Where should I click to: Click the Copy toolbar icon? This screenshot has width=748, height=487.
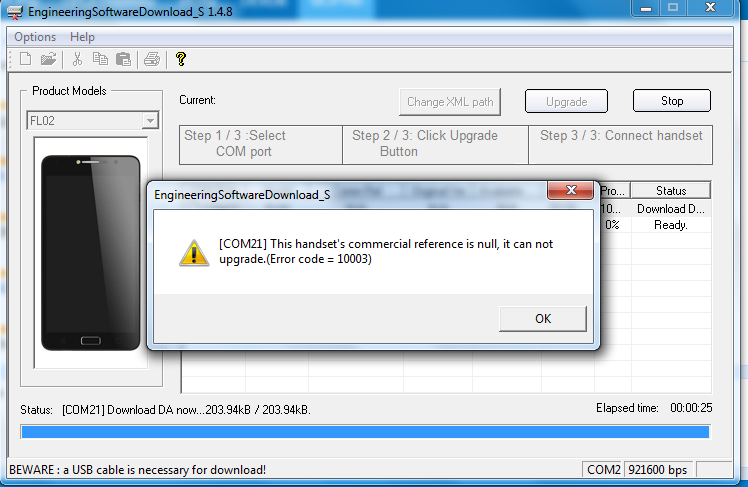(100, 59)
